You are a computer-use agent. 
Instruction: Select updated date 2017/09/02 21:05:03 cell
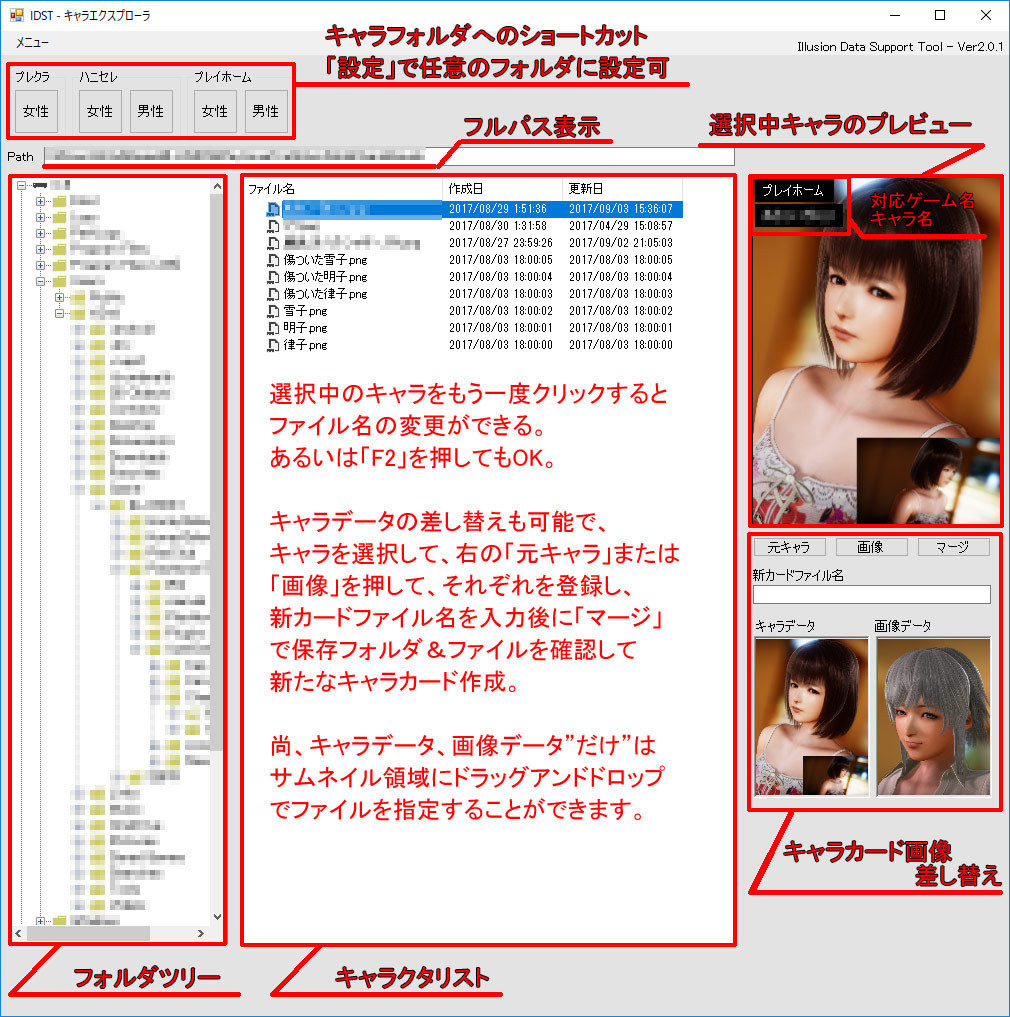(x=621, y=243)
